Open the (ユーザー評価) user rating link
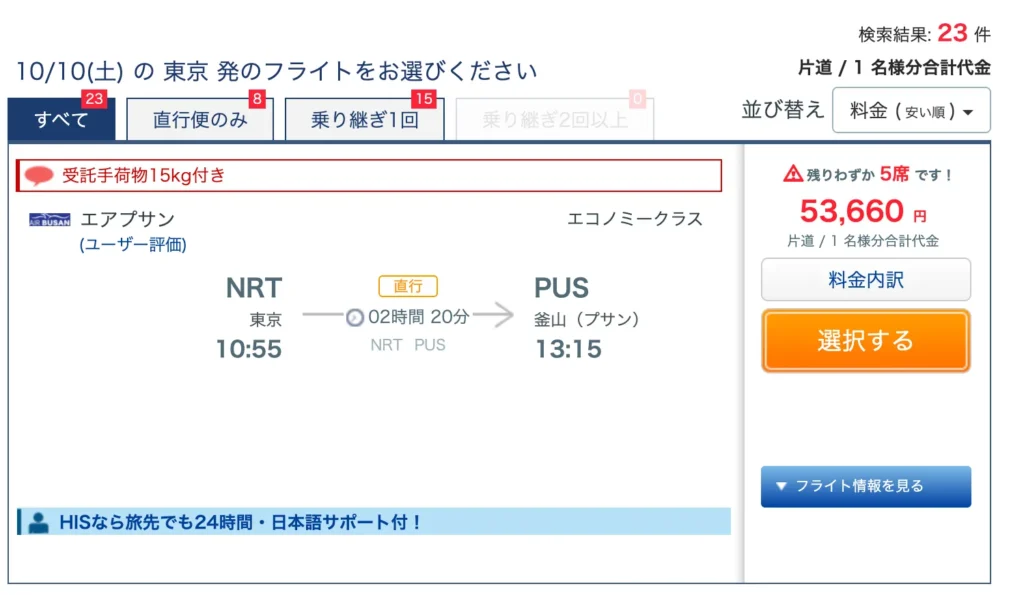The image size is (1024, 595). pos(133,244)
